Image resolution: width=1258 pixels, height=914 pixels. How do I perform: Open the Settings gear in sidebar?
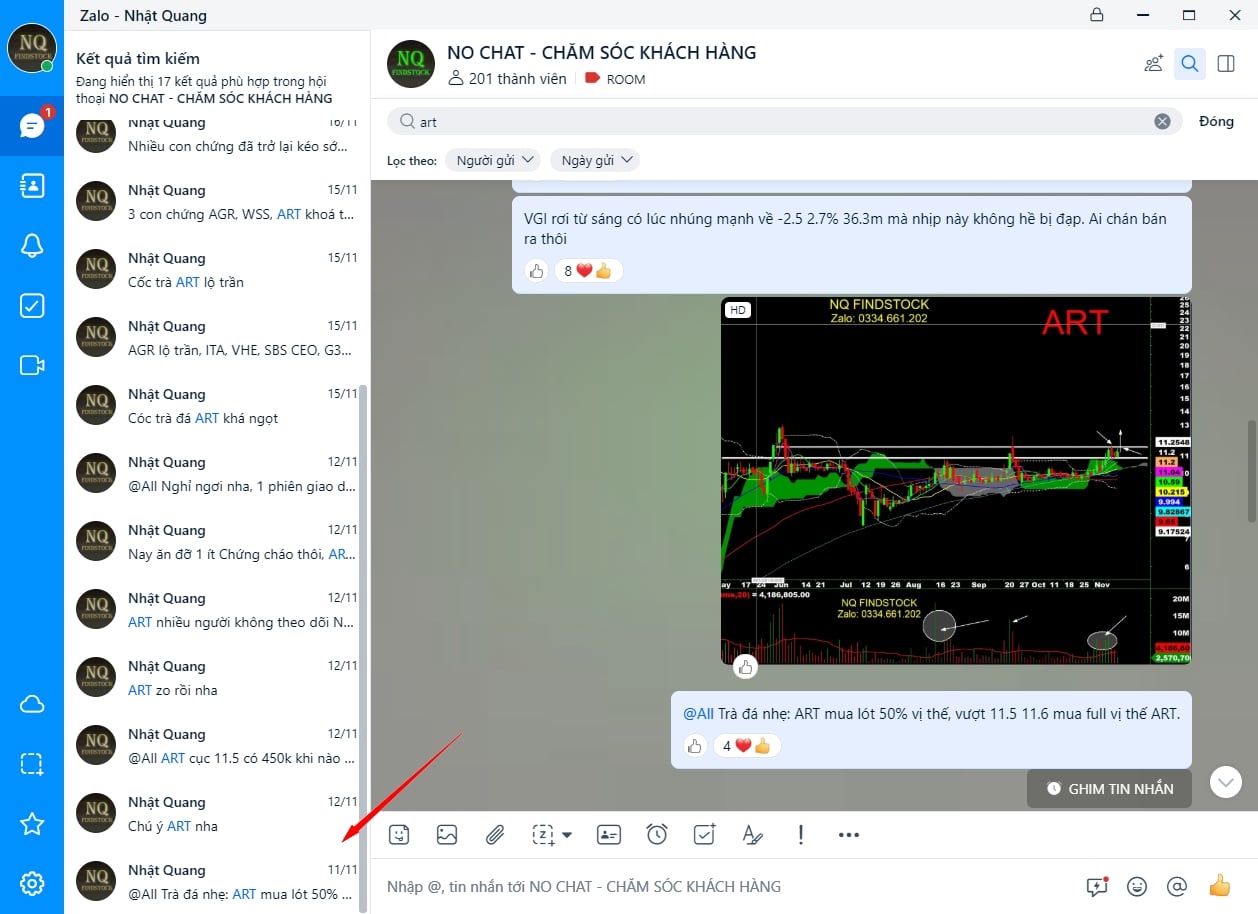(x=32, y=884)
